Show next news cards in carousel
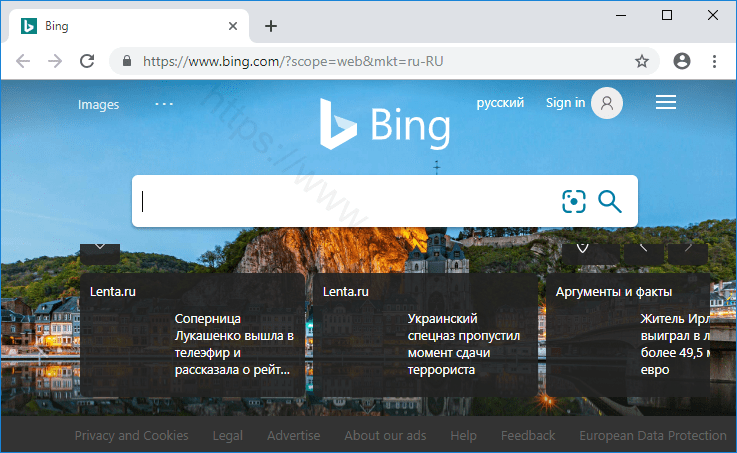This screenshot has height=453, width=737. 688,248
